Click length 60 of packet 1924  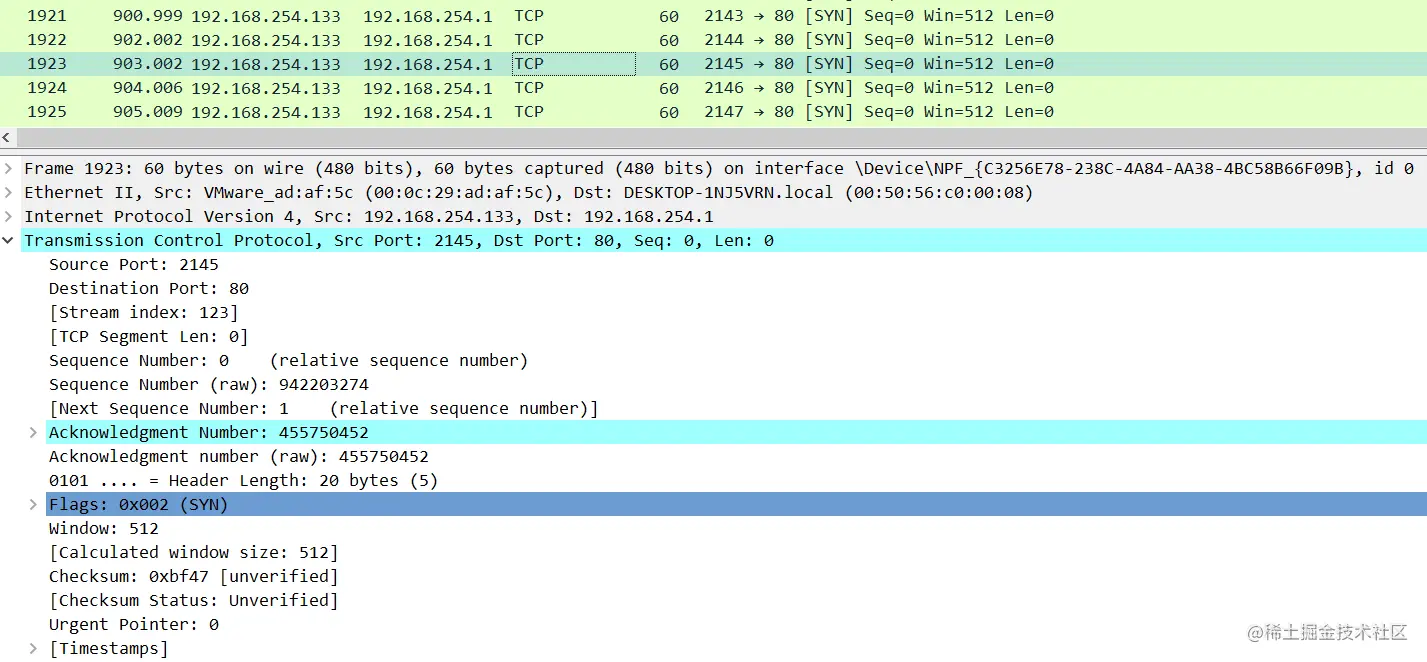point(669,88)
